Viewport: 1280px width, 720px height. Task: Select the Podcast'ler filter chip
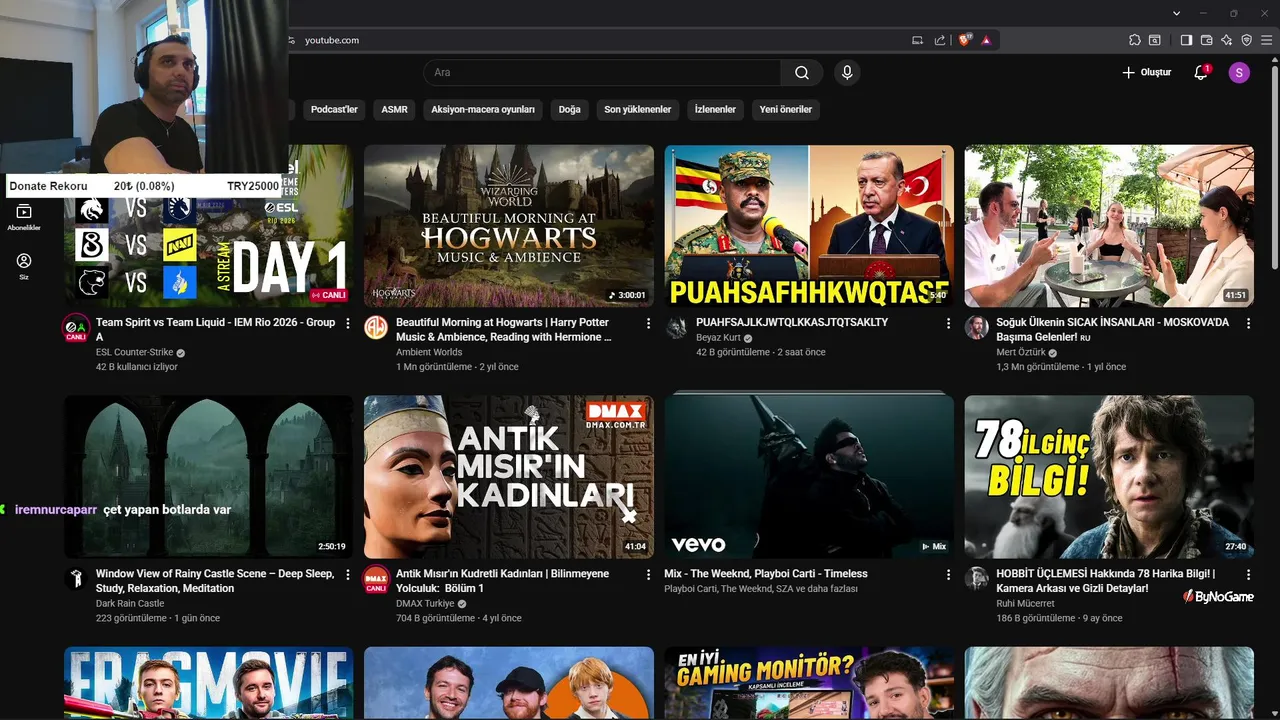[x=334, y=109]
